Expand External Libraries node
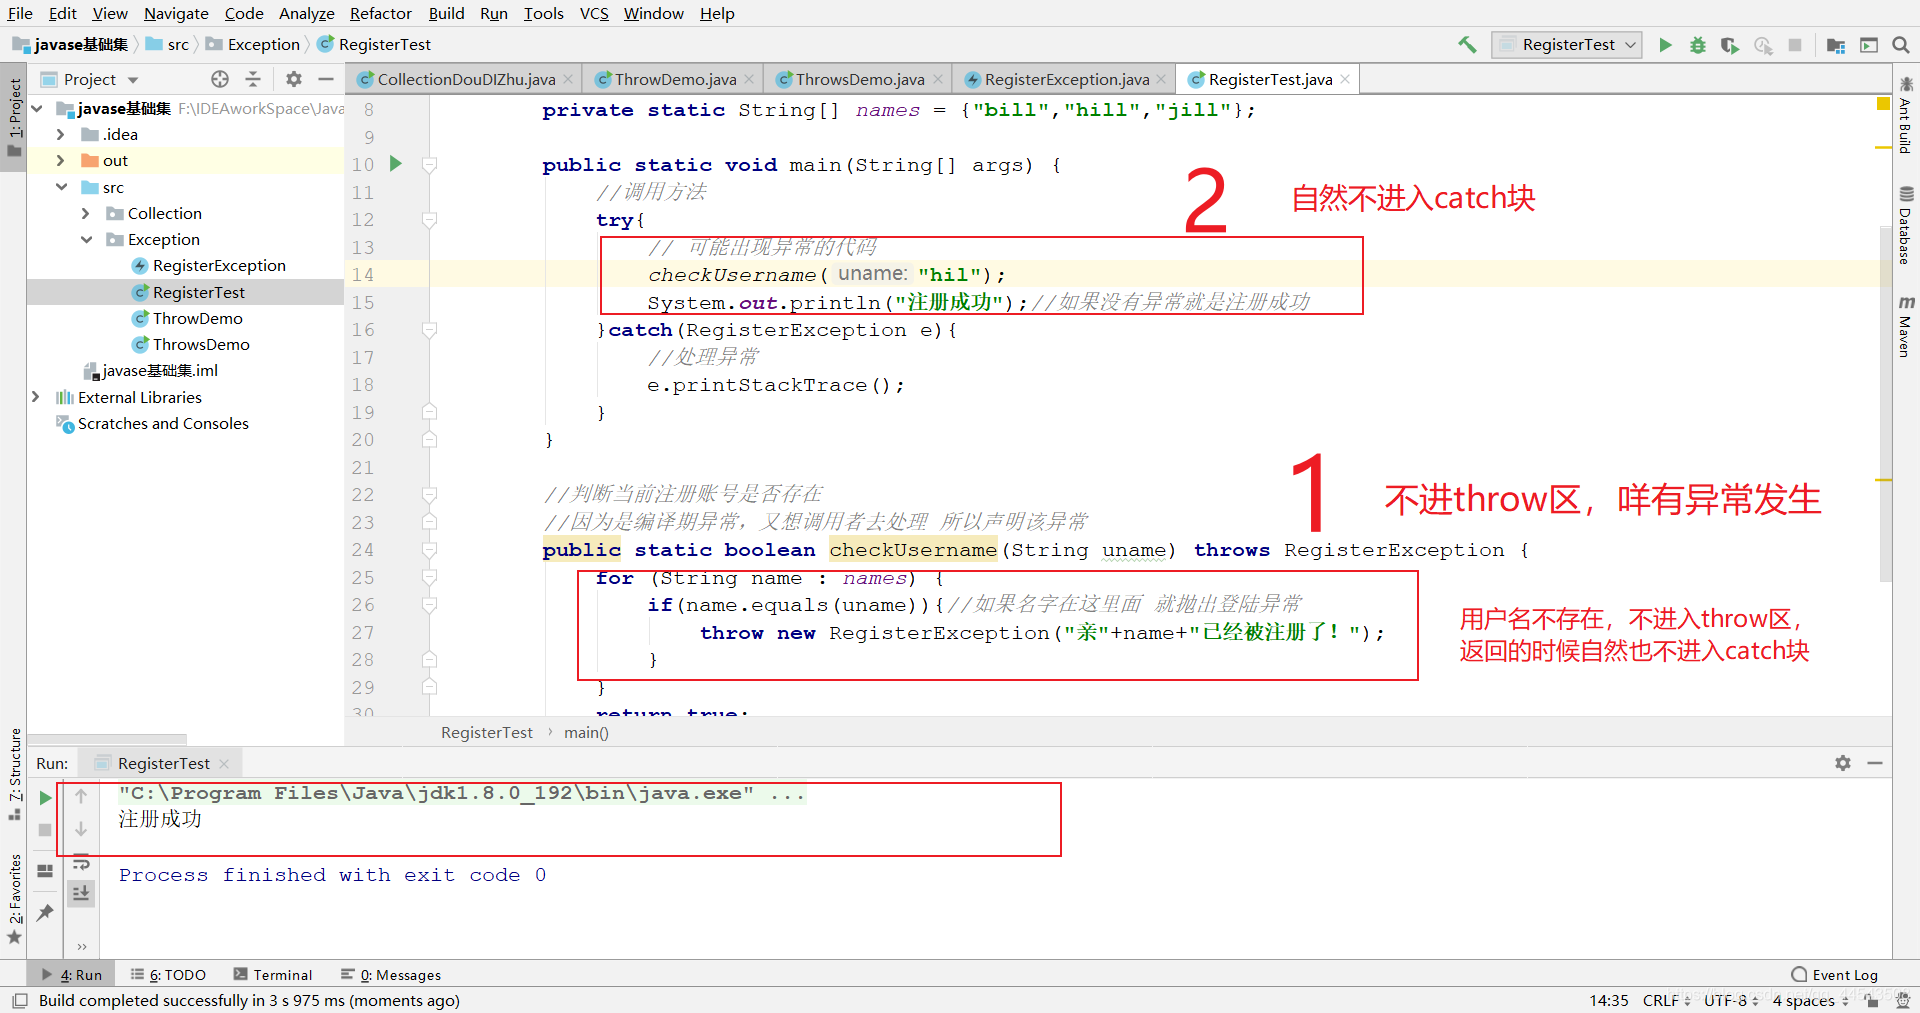The height and width of the screenshot is (1013, 1920). [x=37, y=397]
